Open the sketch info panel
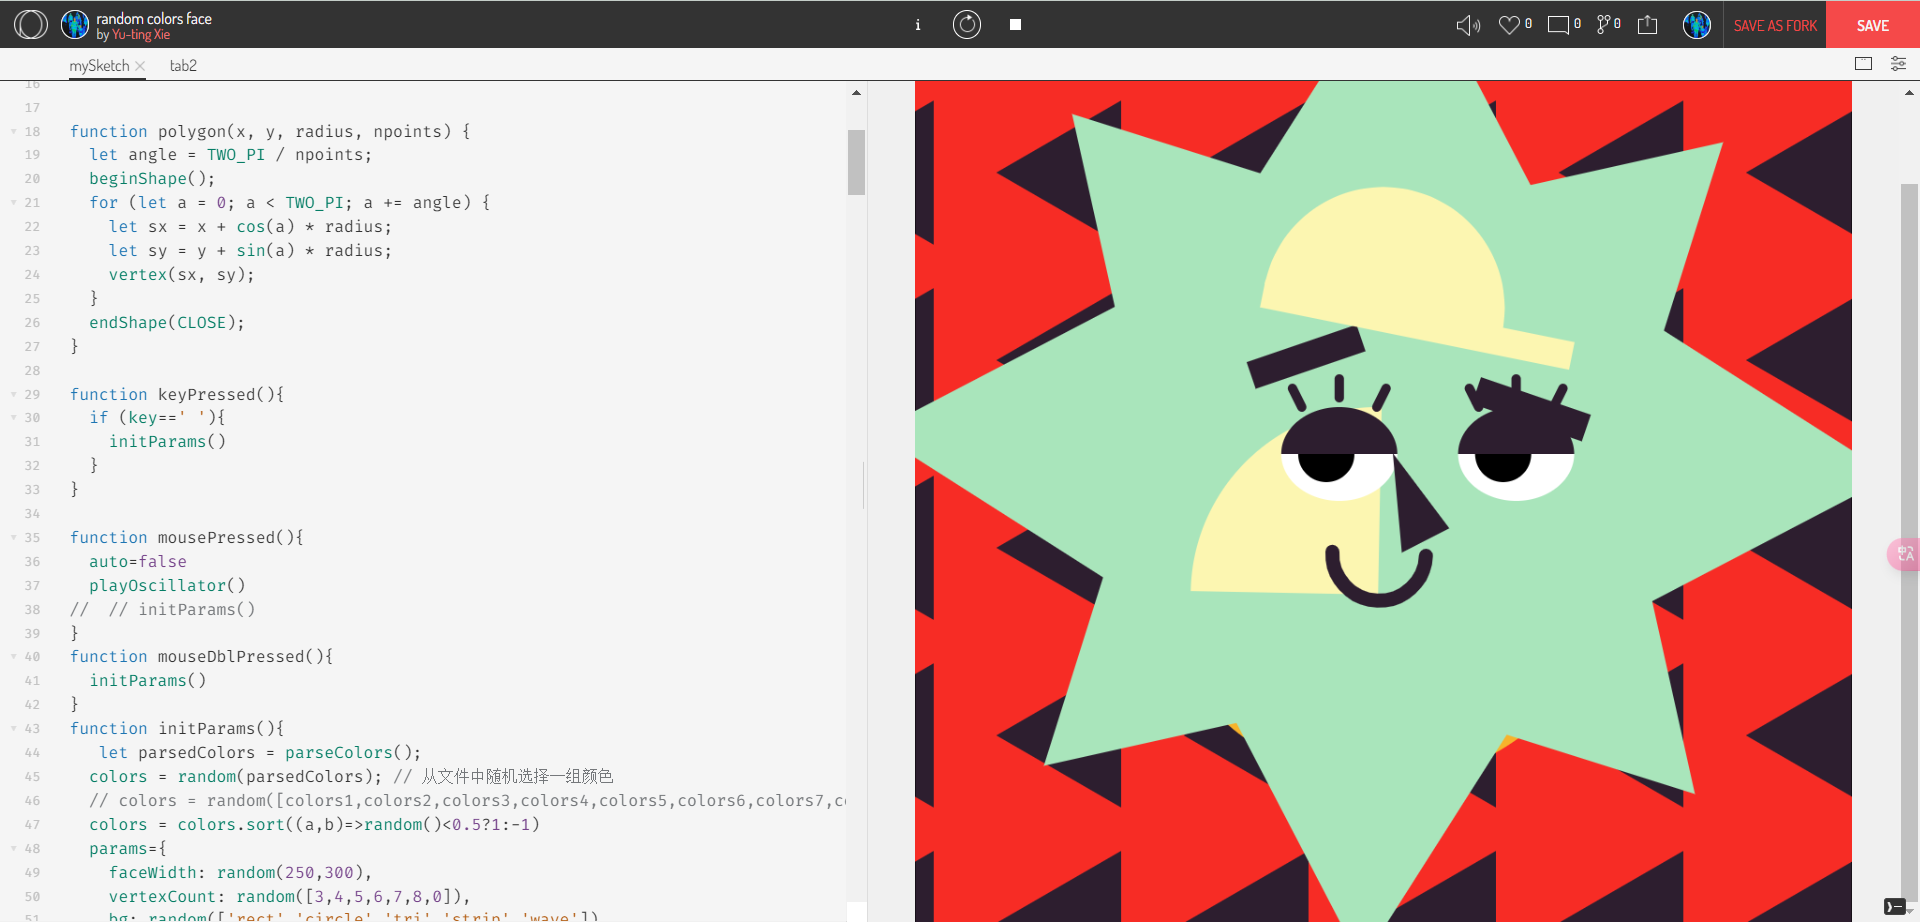 coord(917,25)
